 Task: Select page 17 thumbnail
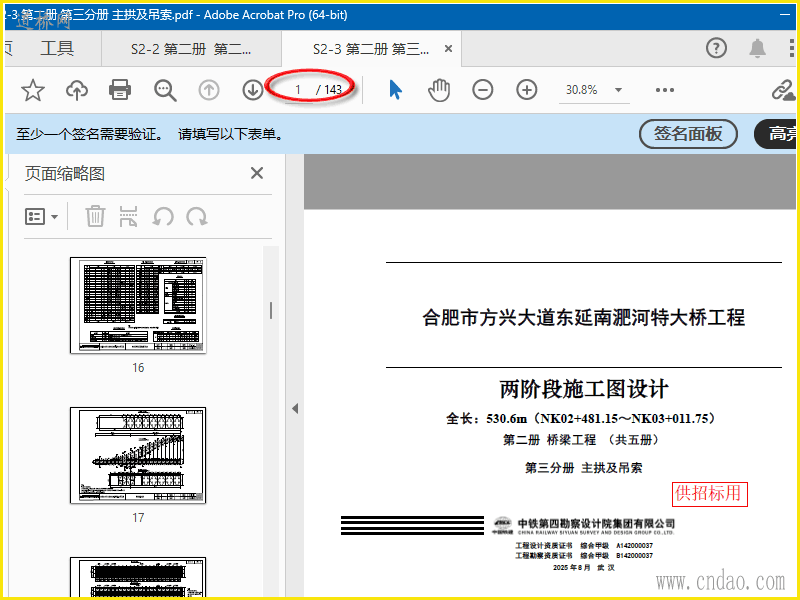tap(138, 455)
